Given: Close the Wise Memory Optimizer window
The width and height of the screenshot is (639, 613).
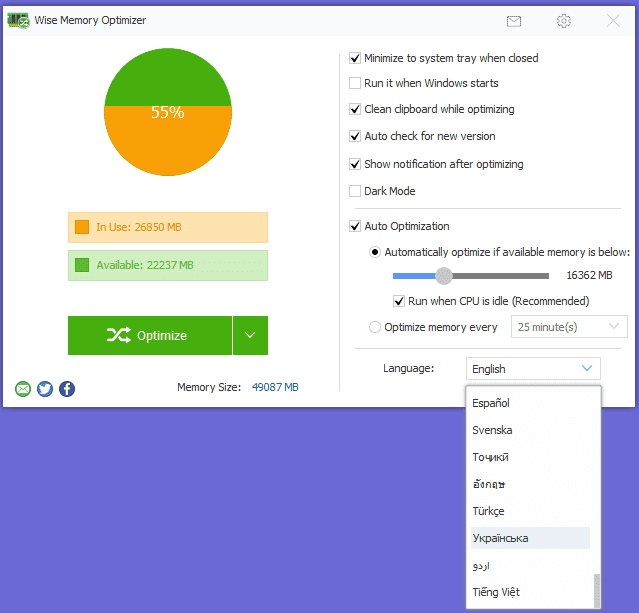Looking at the screenshot, I should (613, 20).
